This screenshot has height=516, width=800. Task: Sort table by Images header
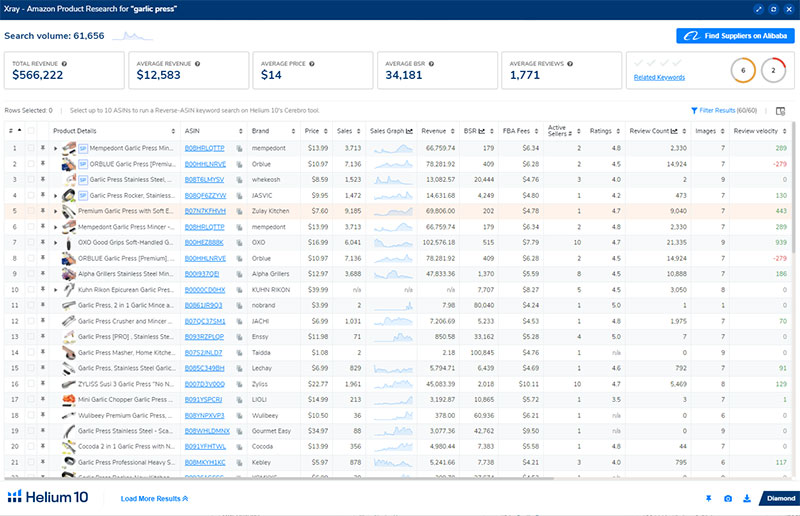[x=710, y=131]
